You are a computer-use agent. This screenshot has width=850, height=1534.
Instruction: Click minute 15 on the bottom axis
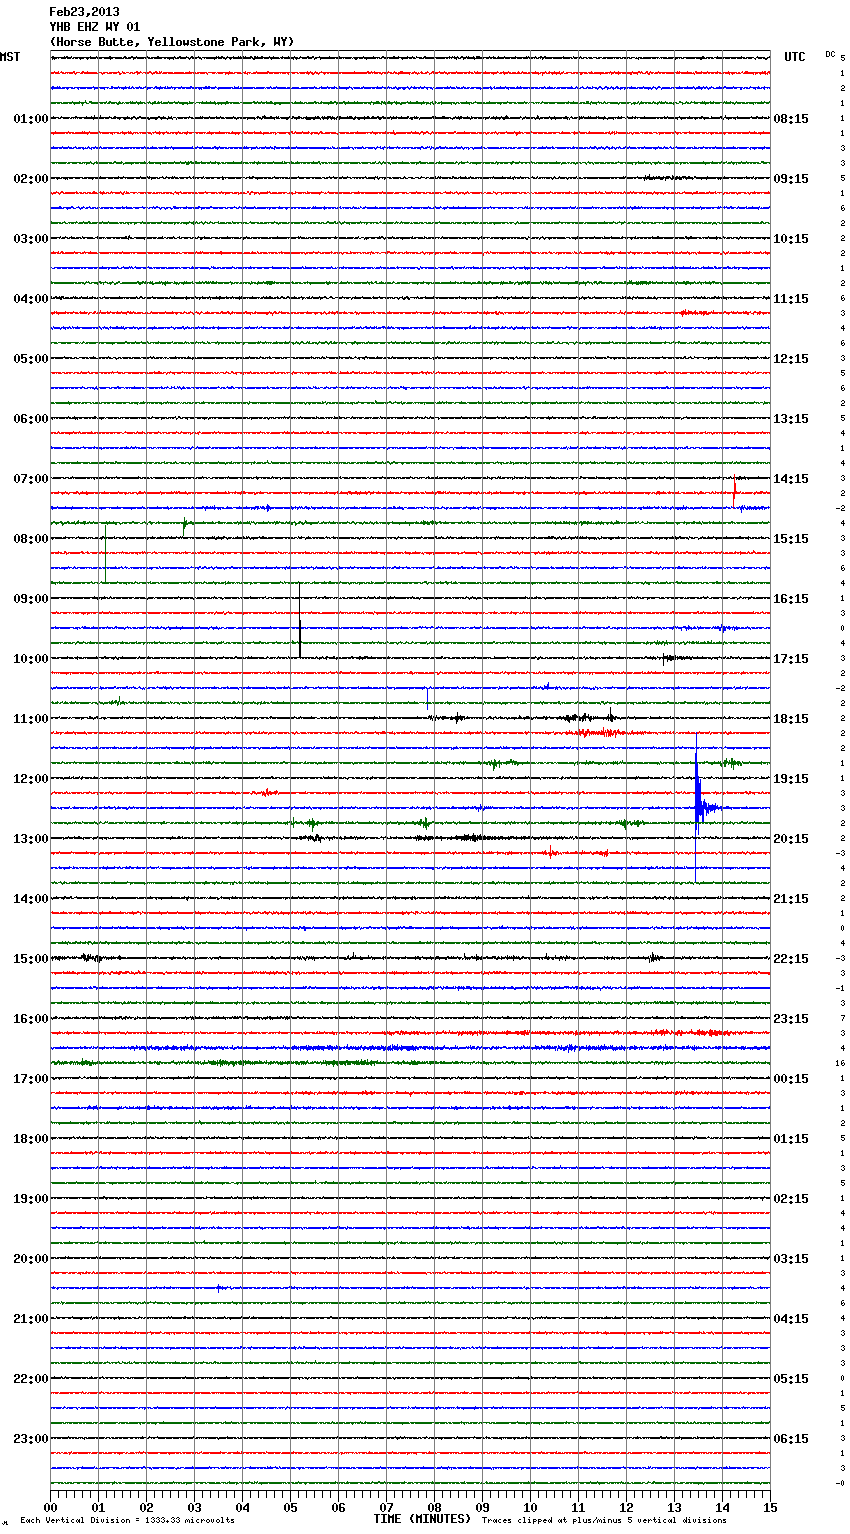[x=769, y=1507]
